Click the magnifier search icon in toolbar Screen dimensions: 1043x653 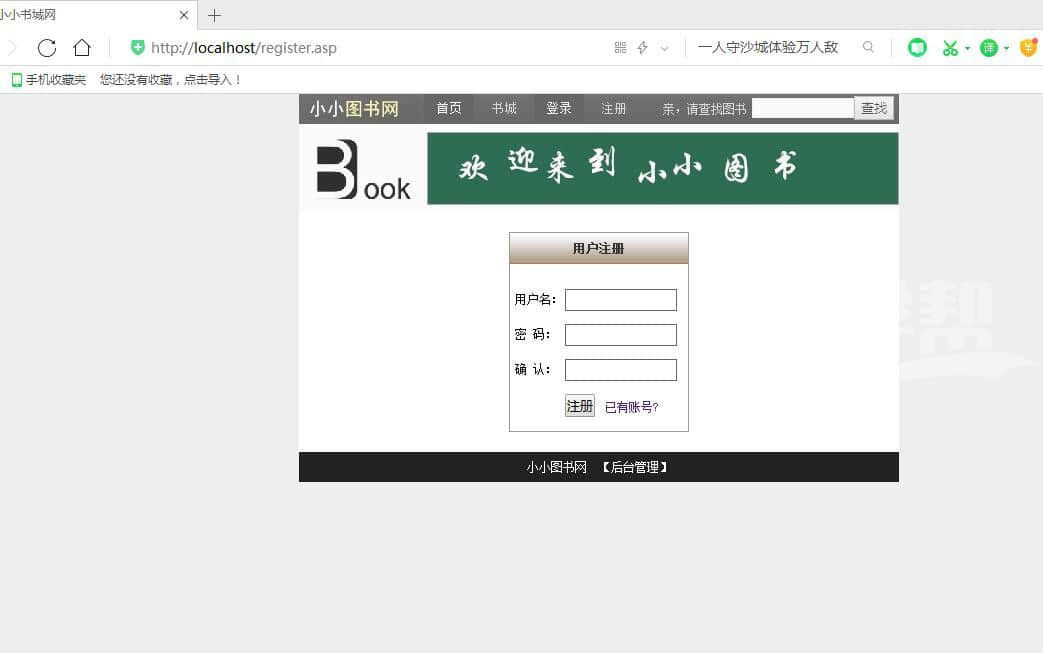tap(868, 47)
